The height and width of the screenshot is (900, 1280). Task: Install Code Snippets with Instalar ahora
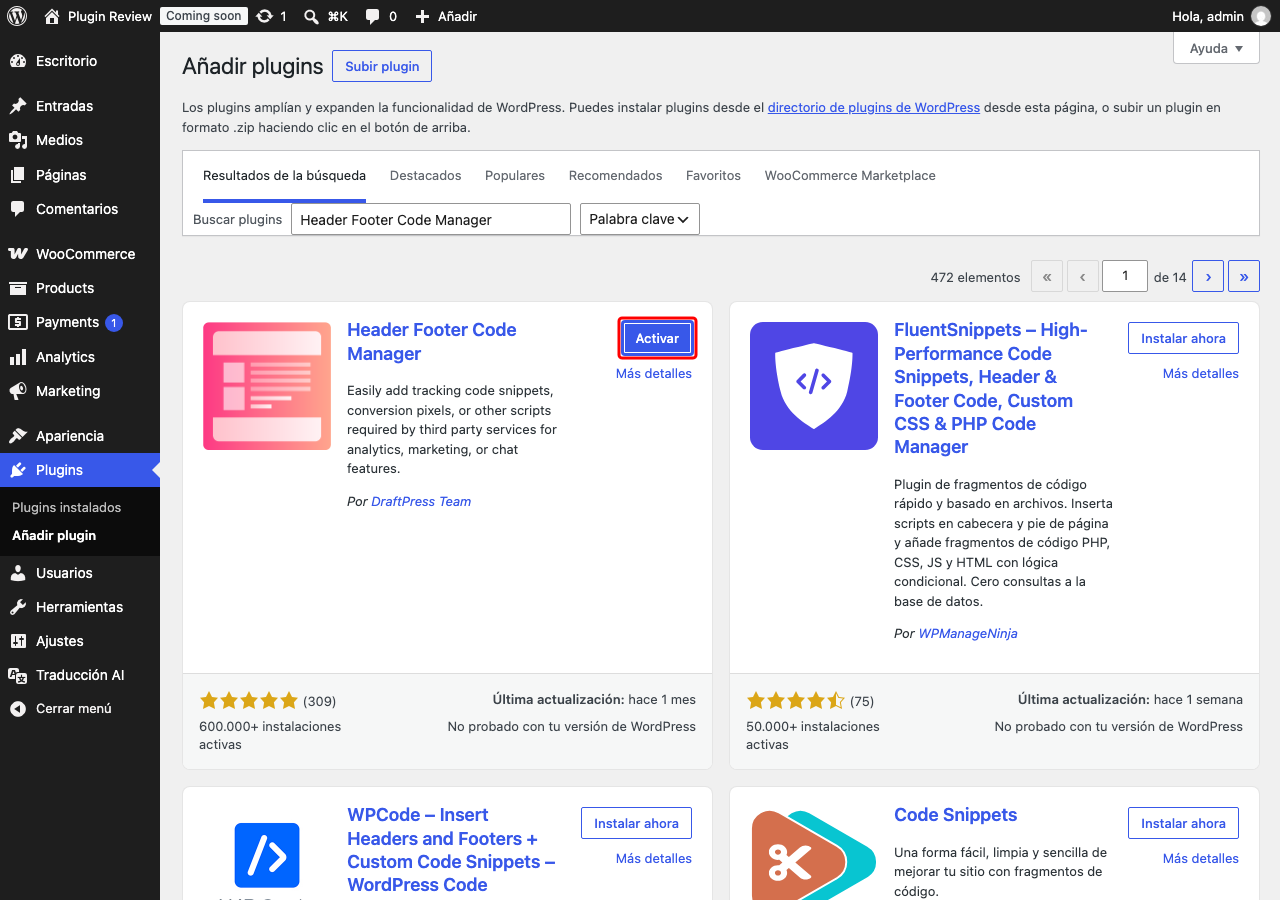click(x=1183, y=823)
